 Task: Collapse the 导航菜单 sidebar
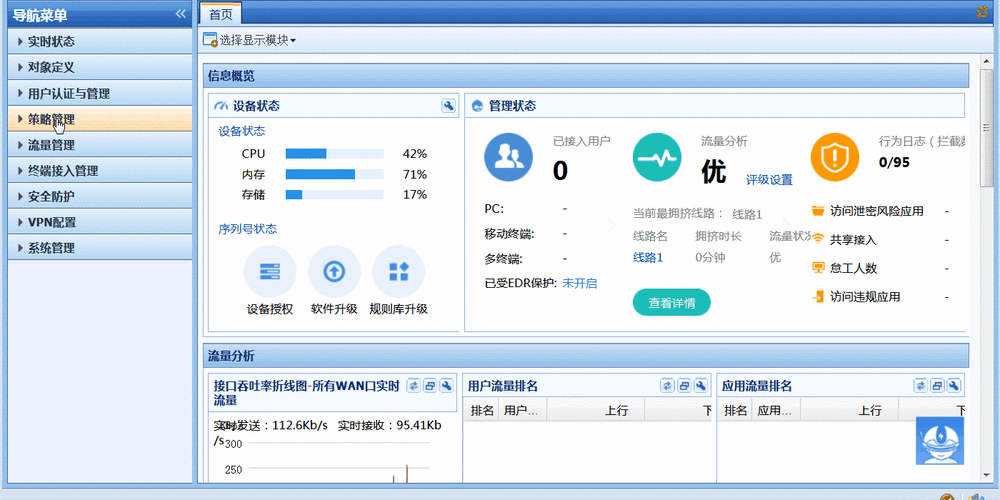pyautogui.click(x=181, y=14)
